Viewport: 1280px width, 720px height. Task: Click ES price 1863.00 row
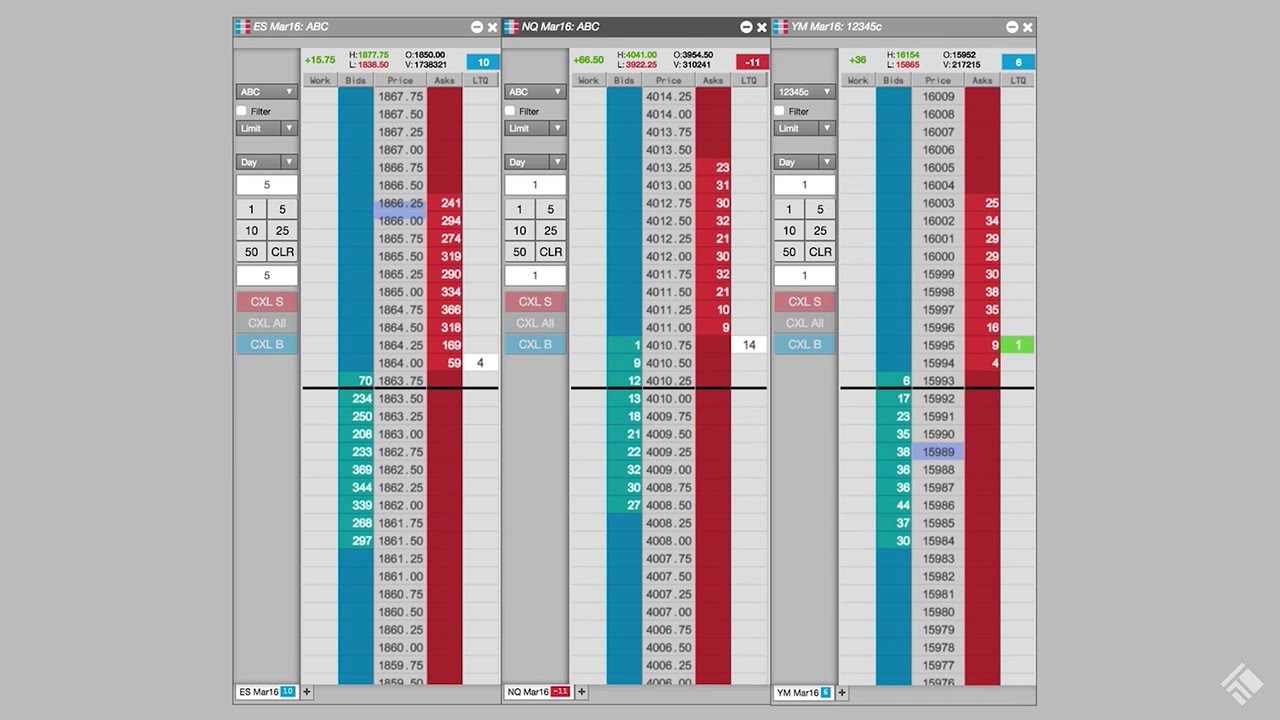point(400,434)
